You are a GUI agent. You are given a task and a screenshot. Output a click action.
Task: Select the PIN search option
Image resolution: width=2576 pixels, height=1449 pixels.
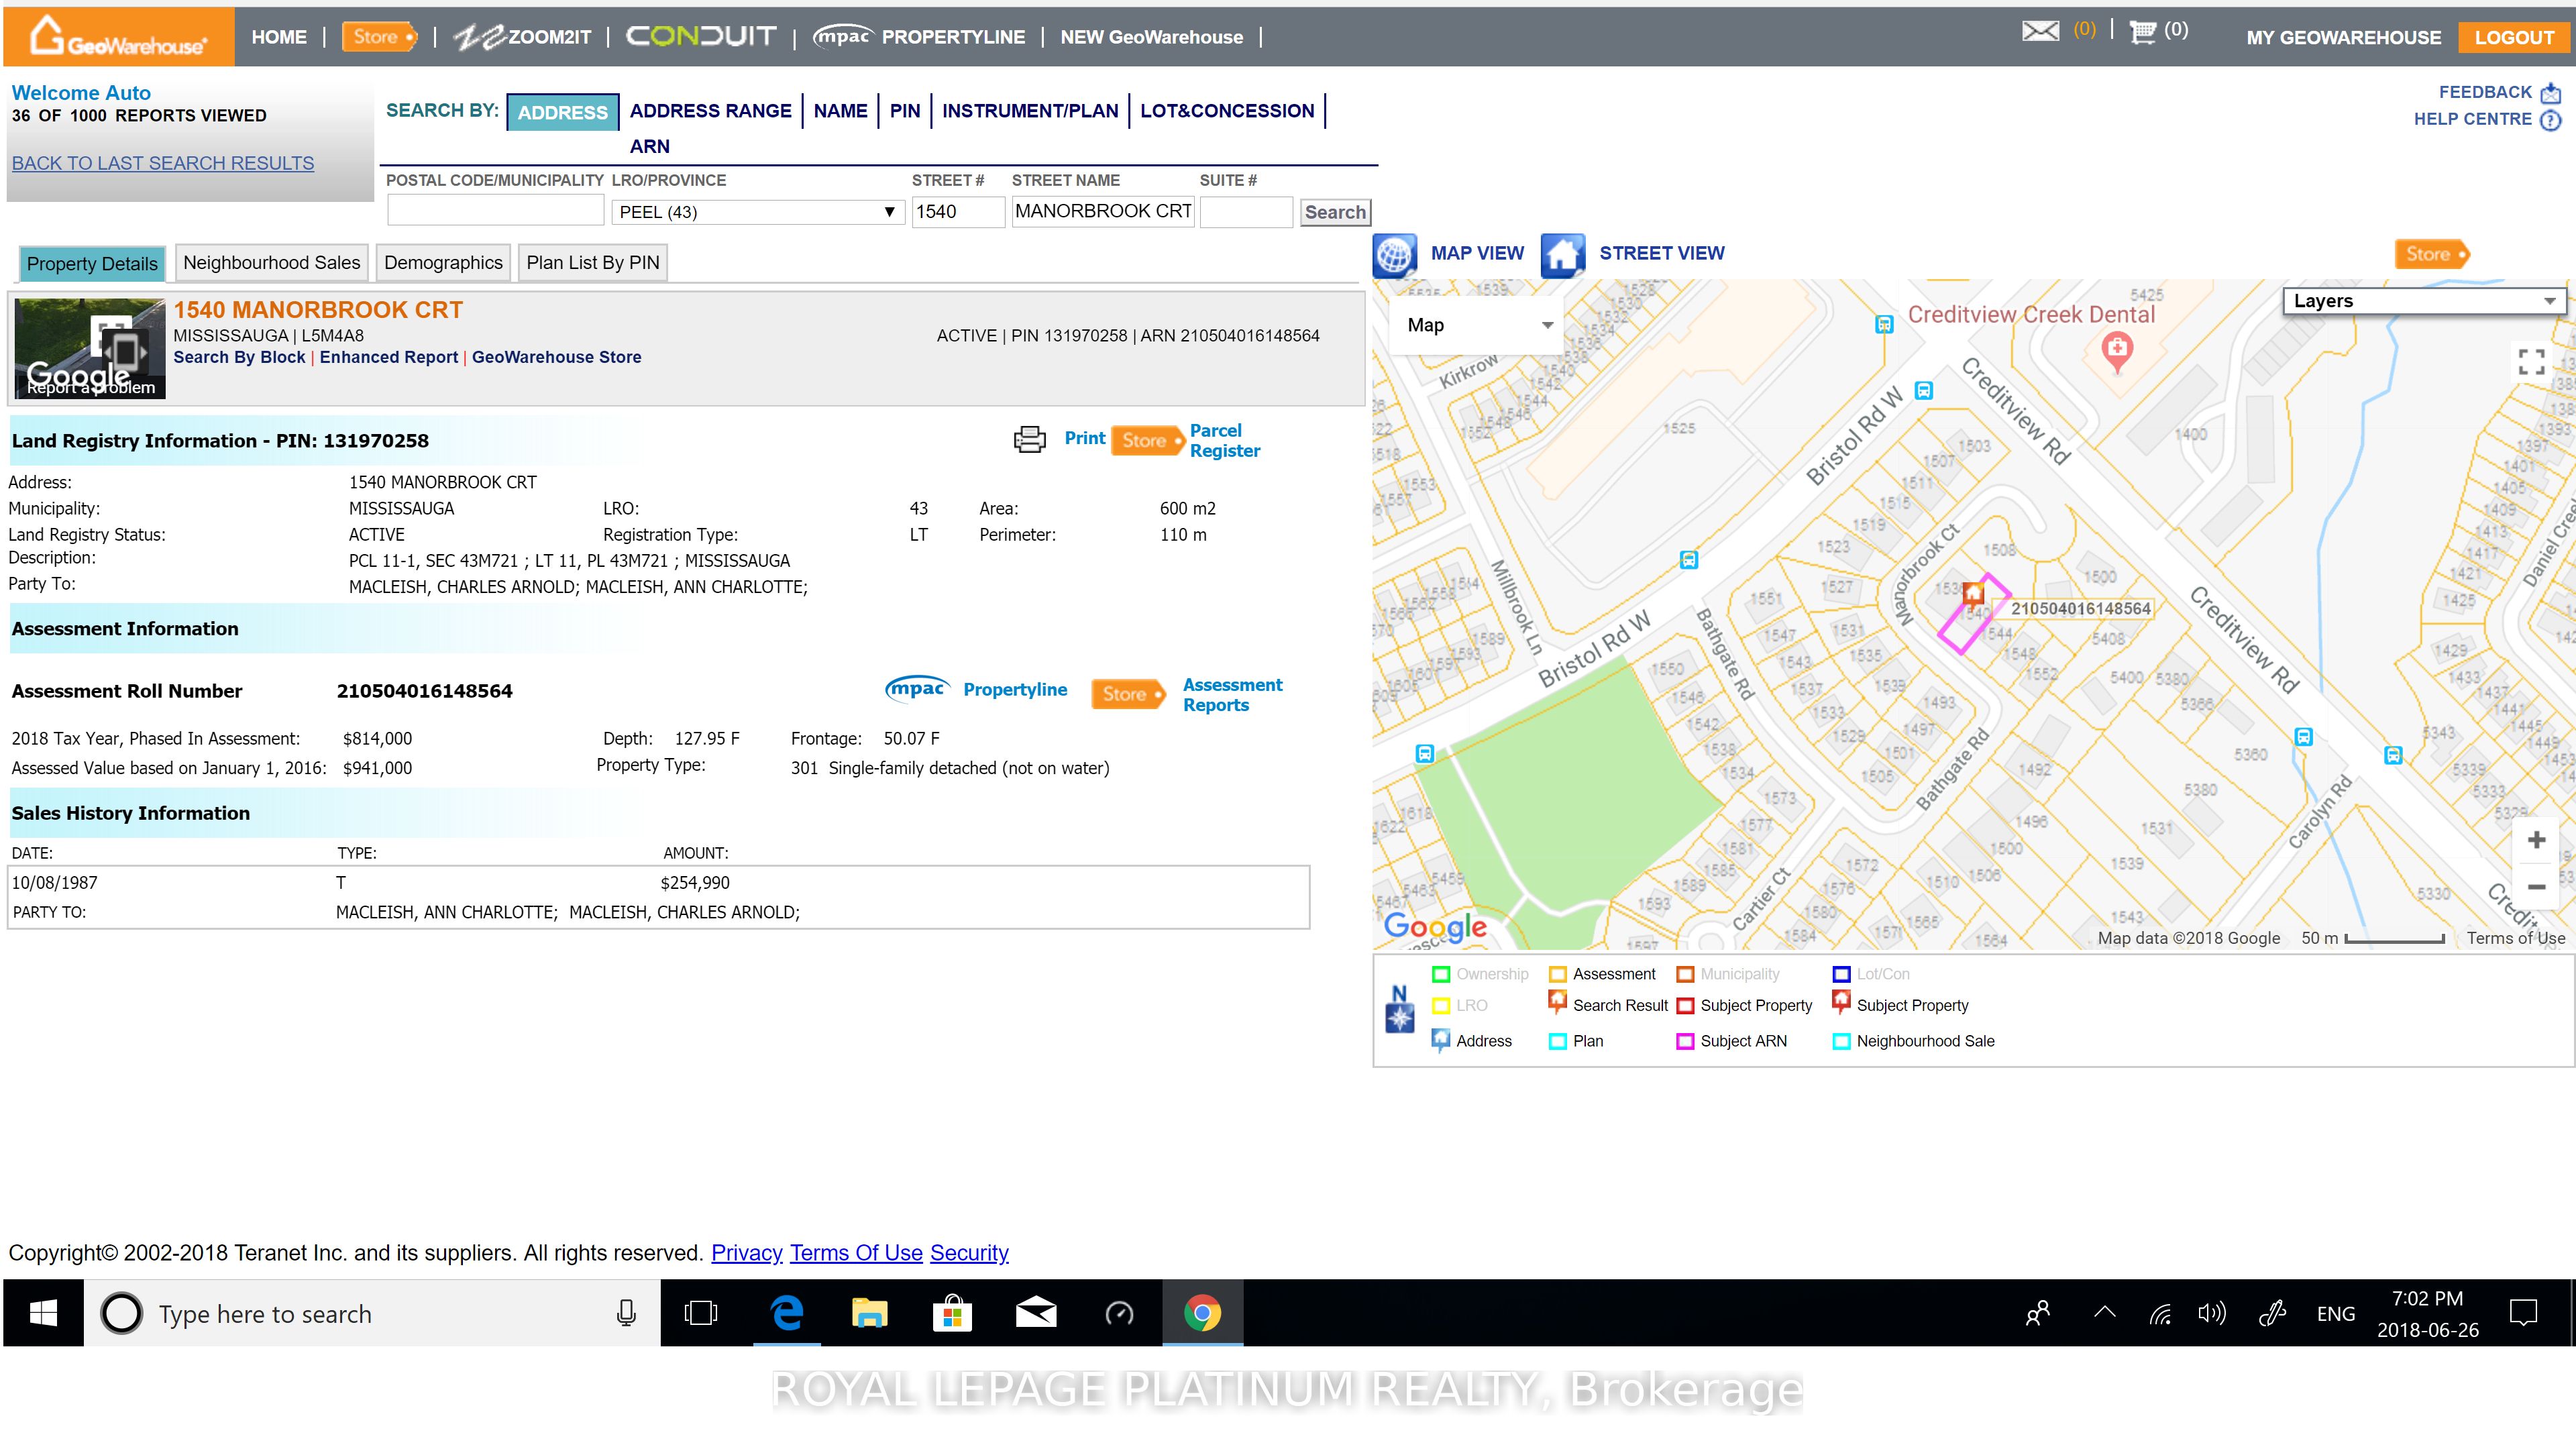904,111
